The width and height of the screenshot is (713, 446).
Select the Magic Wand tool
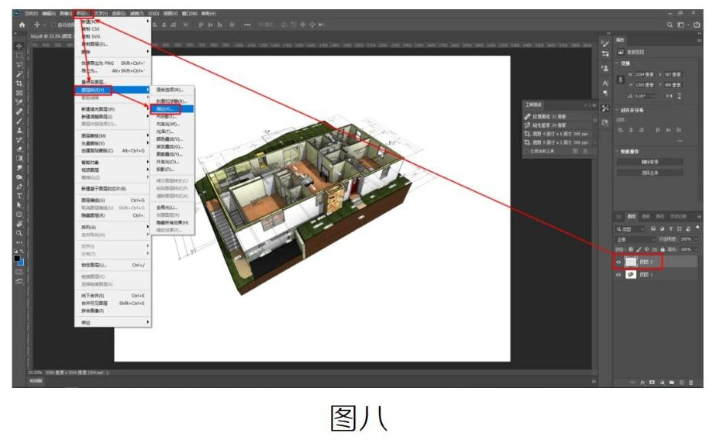point(19,74)
